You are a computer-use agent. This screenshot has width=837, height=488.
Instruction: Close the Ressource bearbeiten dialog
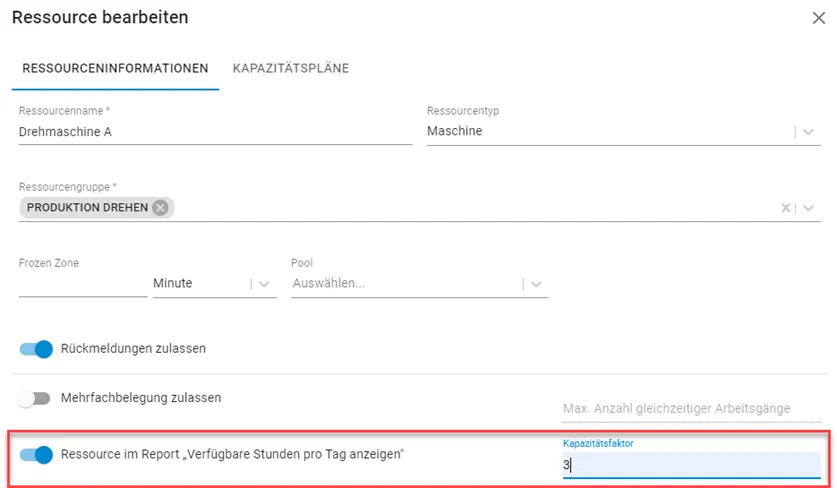pyautogui.click(x=818, y=18)
